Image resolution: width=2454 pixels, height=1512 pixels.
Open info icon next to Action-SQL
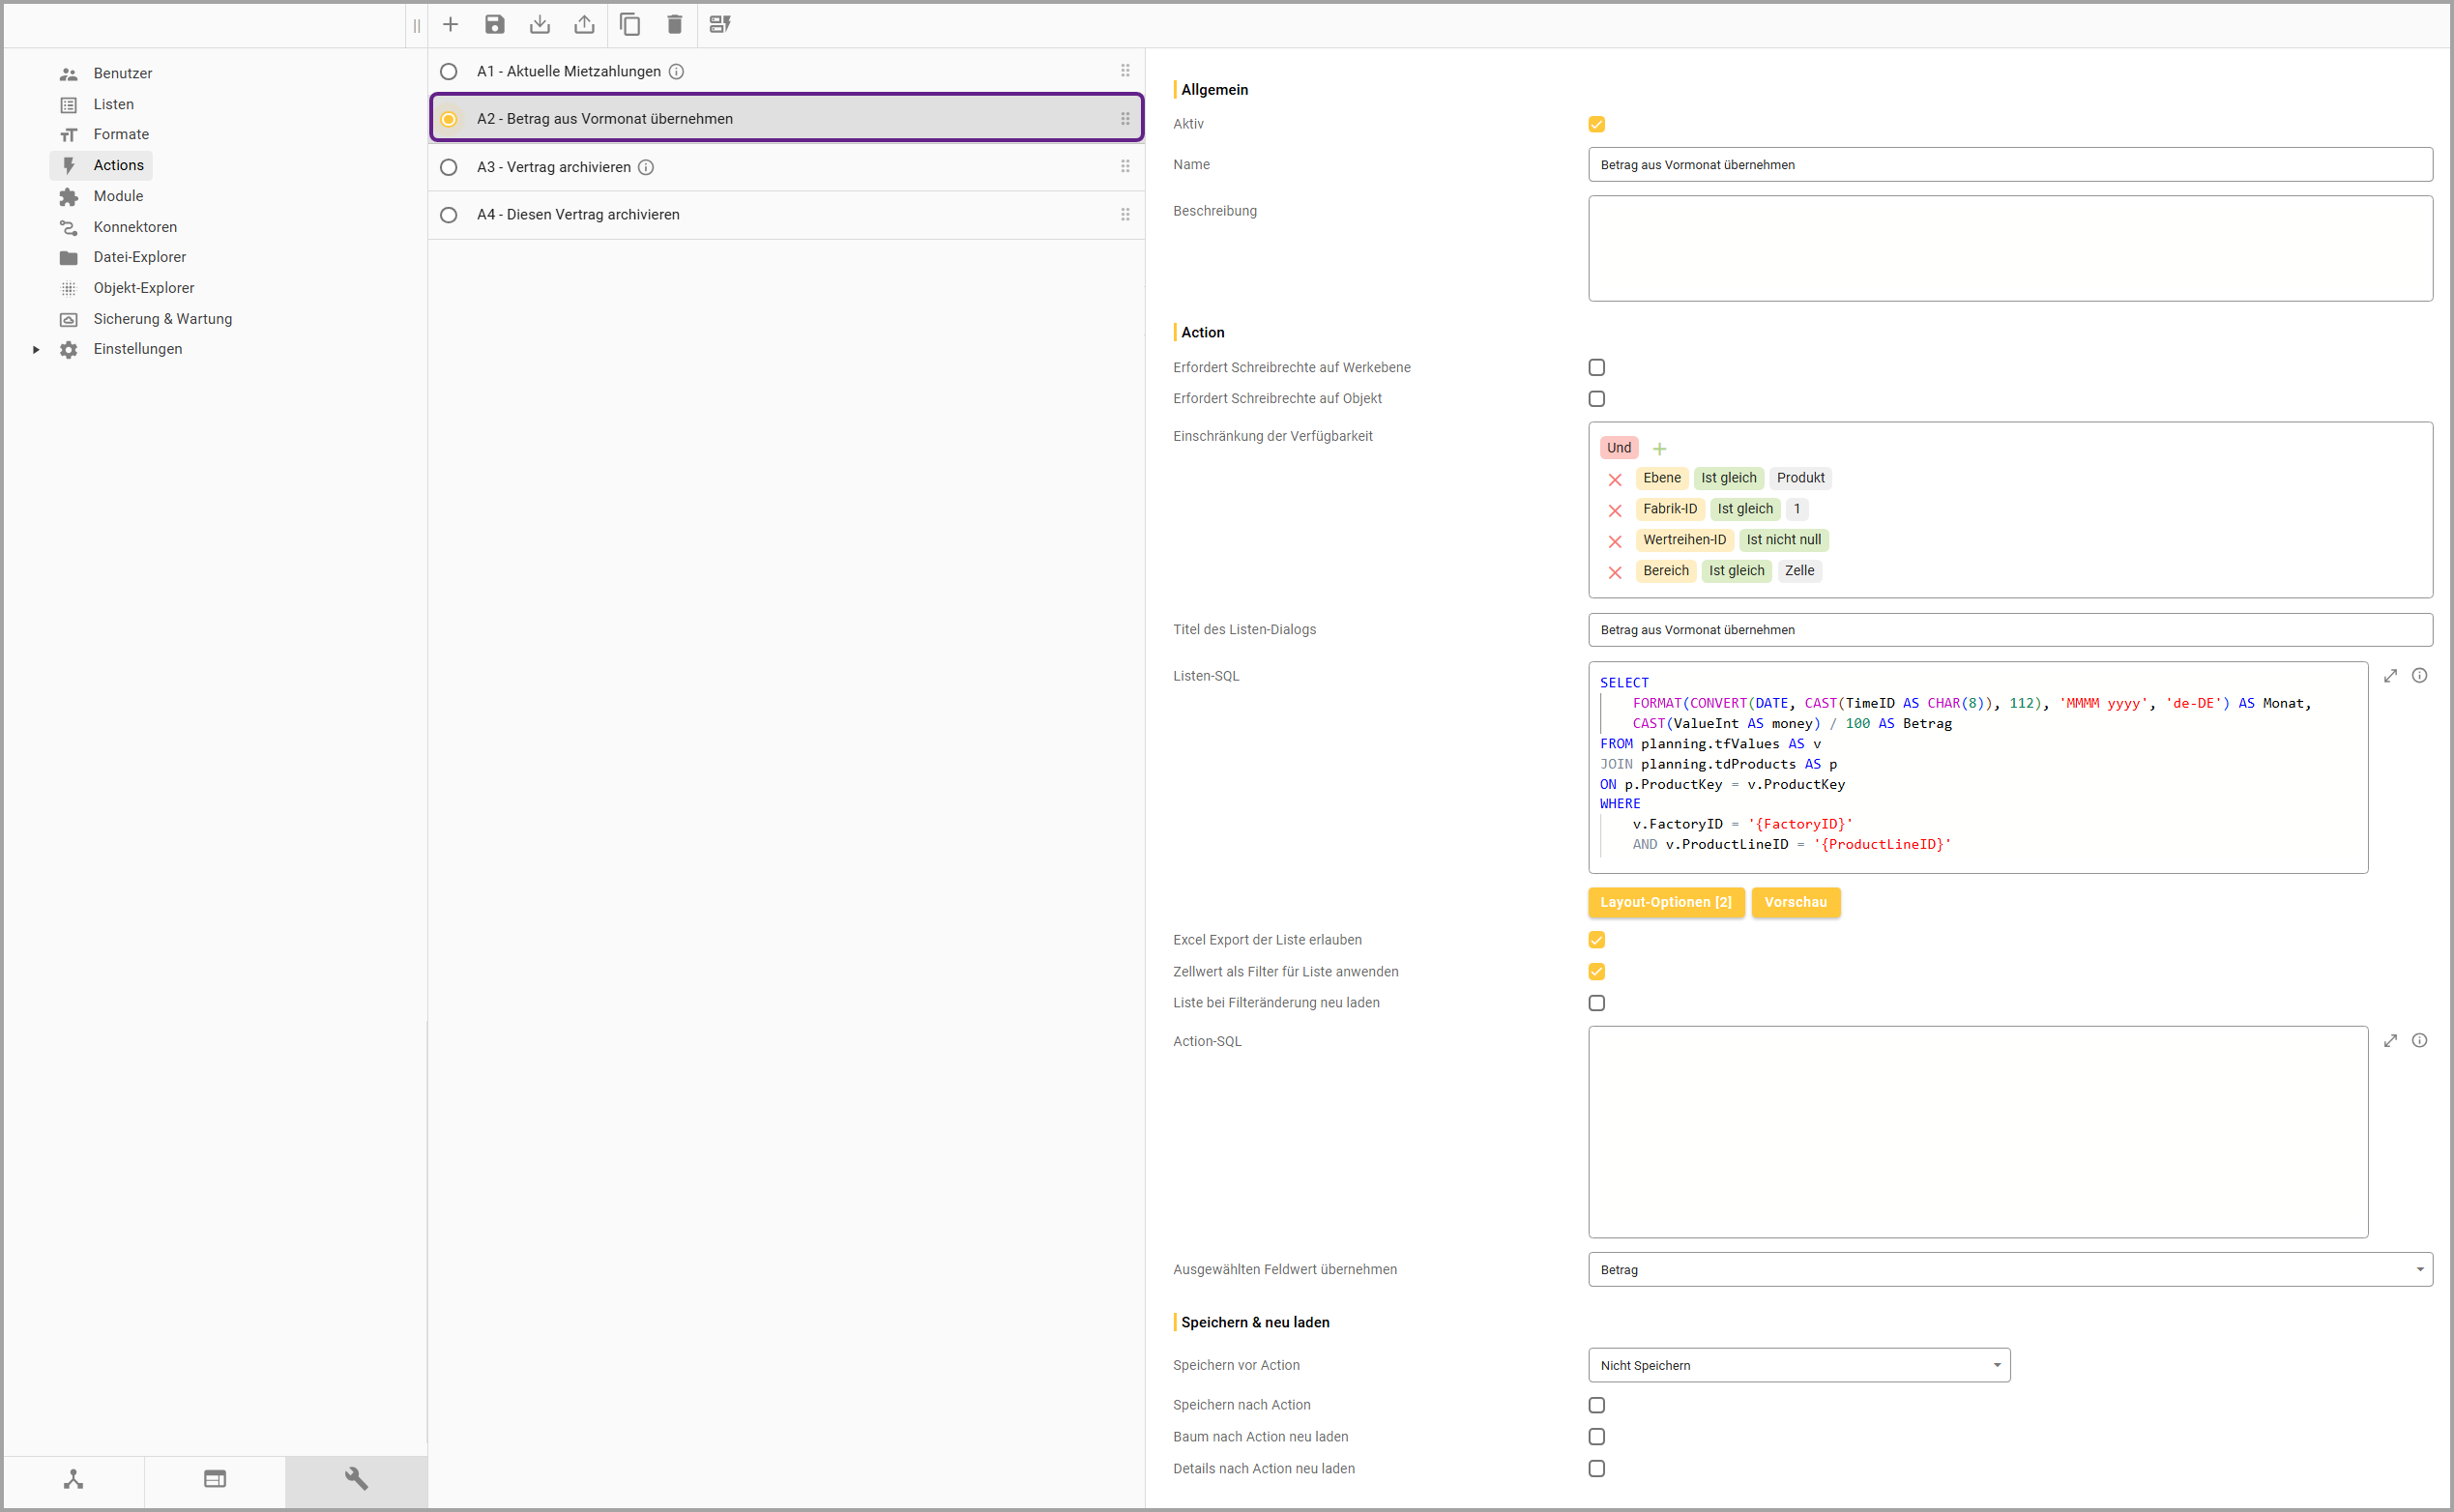[x=2419, y=1041]
